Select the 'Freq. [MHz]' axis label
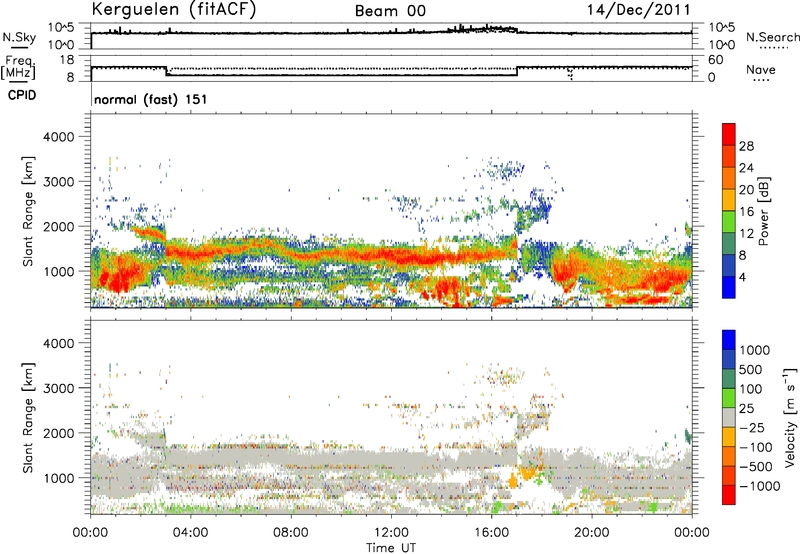 (x=18, y=67)
